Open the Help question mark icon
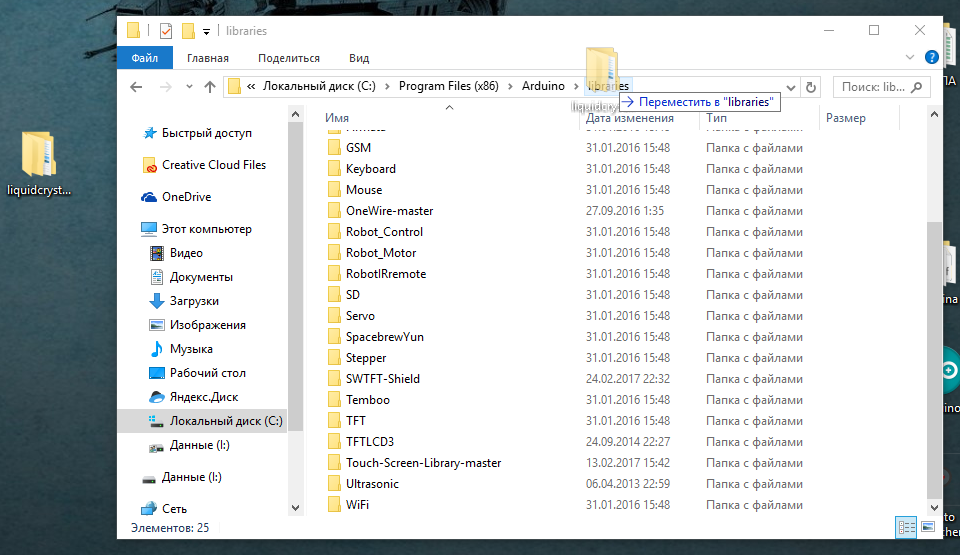Image resolution: width=960 pixels, height=555 pixels. [931, 57]
